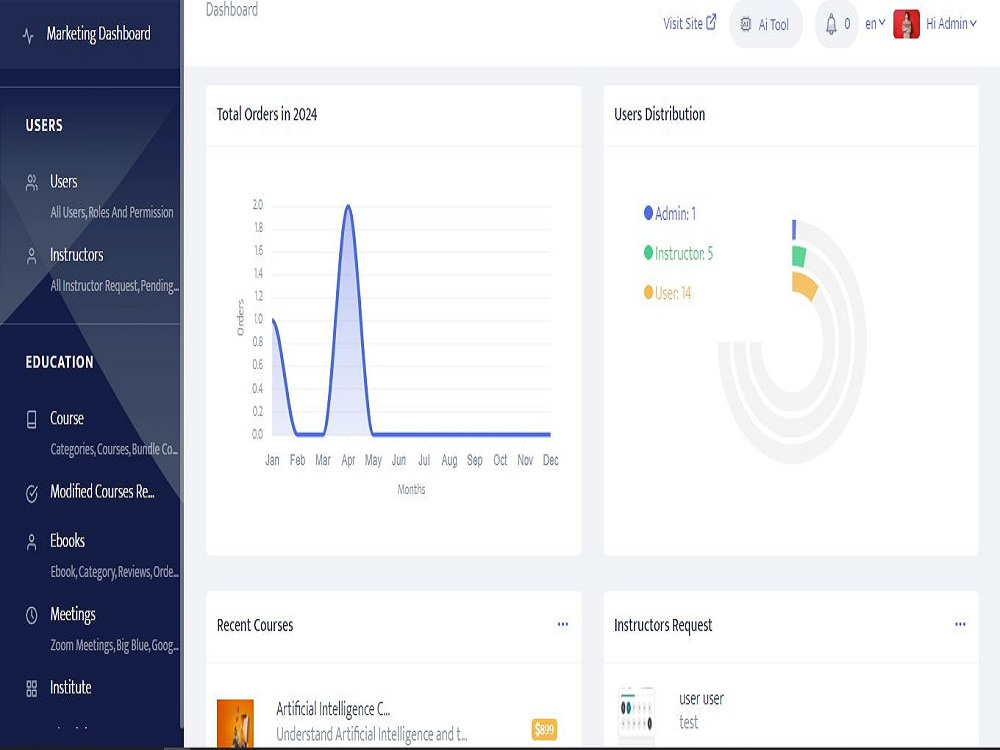
Task: Open the Ebooks sidebar menu
Action: tap(68, 541)
